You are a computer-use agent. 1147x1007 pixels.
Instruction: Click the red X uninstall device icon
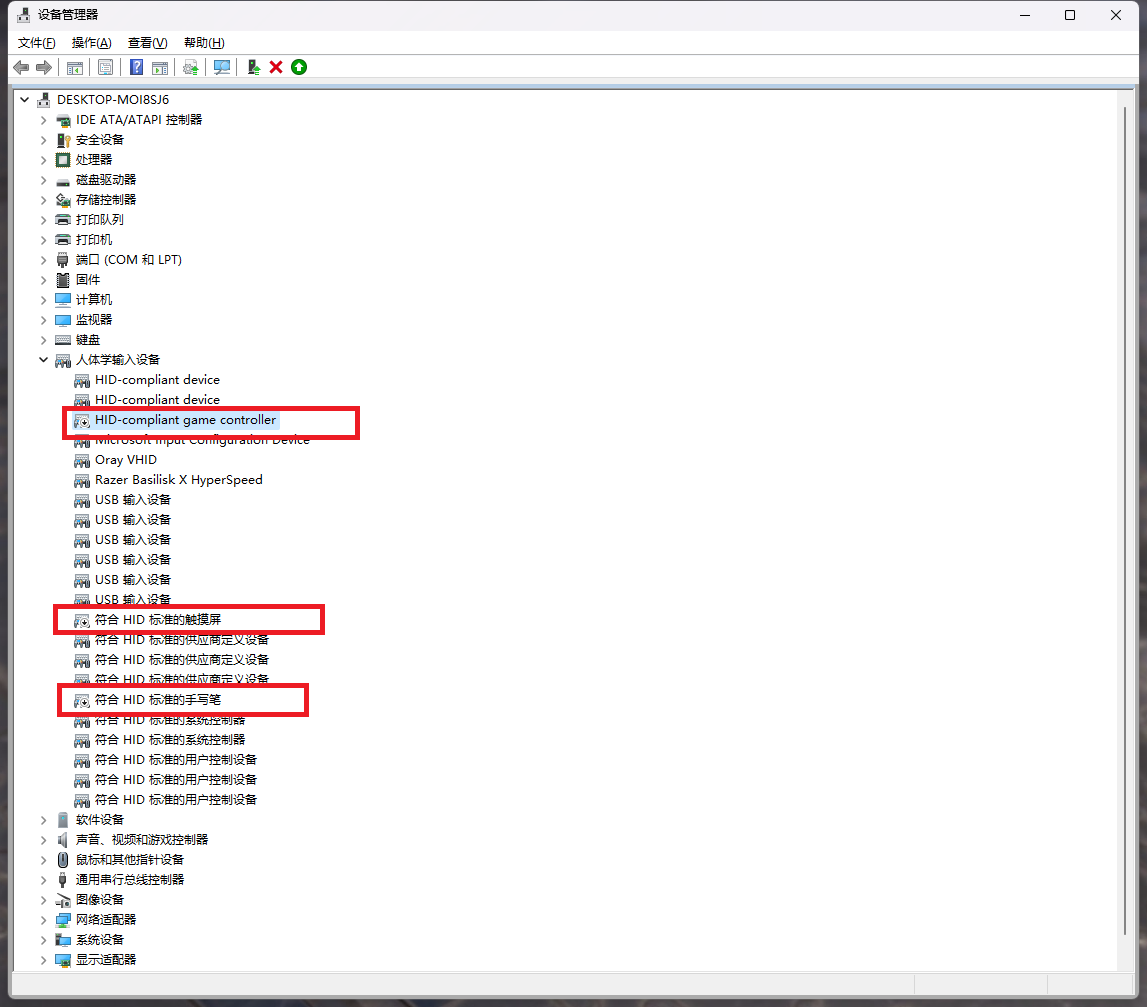[276, 67]
